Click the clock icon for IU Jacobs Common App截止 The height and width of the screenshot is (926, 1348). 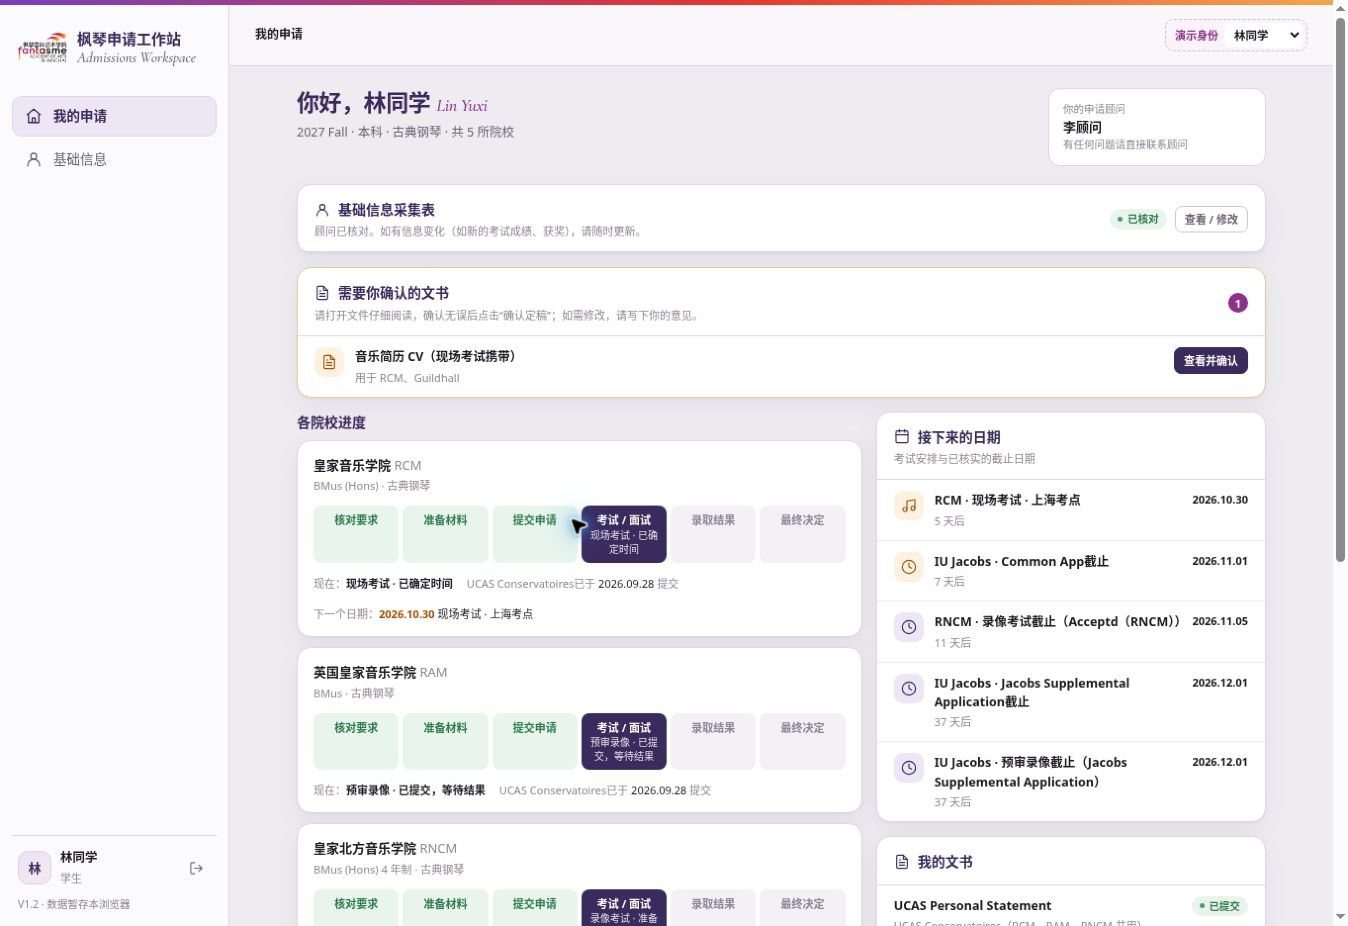coord(909,567)
